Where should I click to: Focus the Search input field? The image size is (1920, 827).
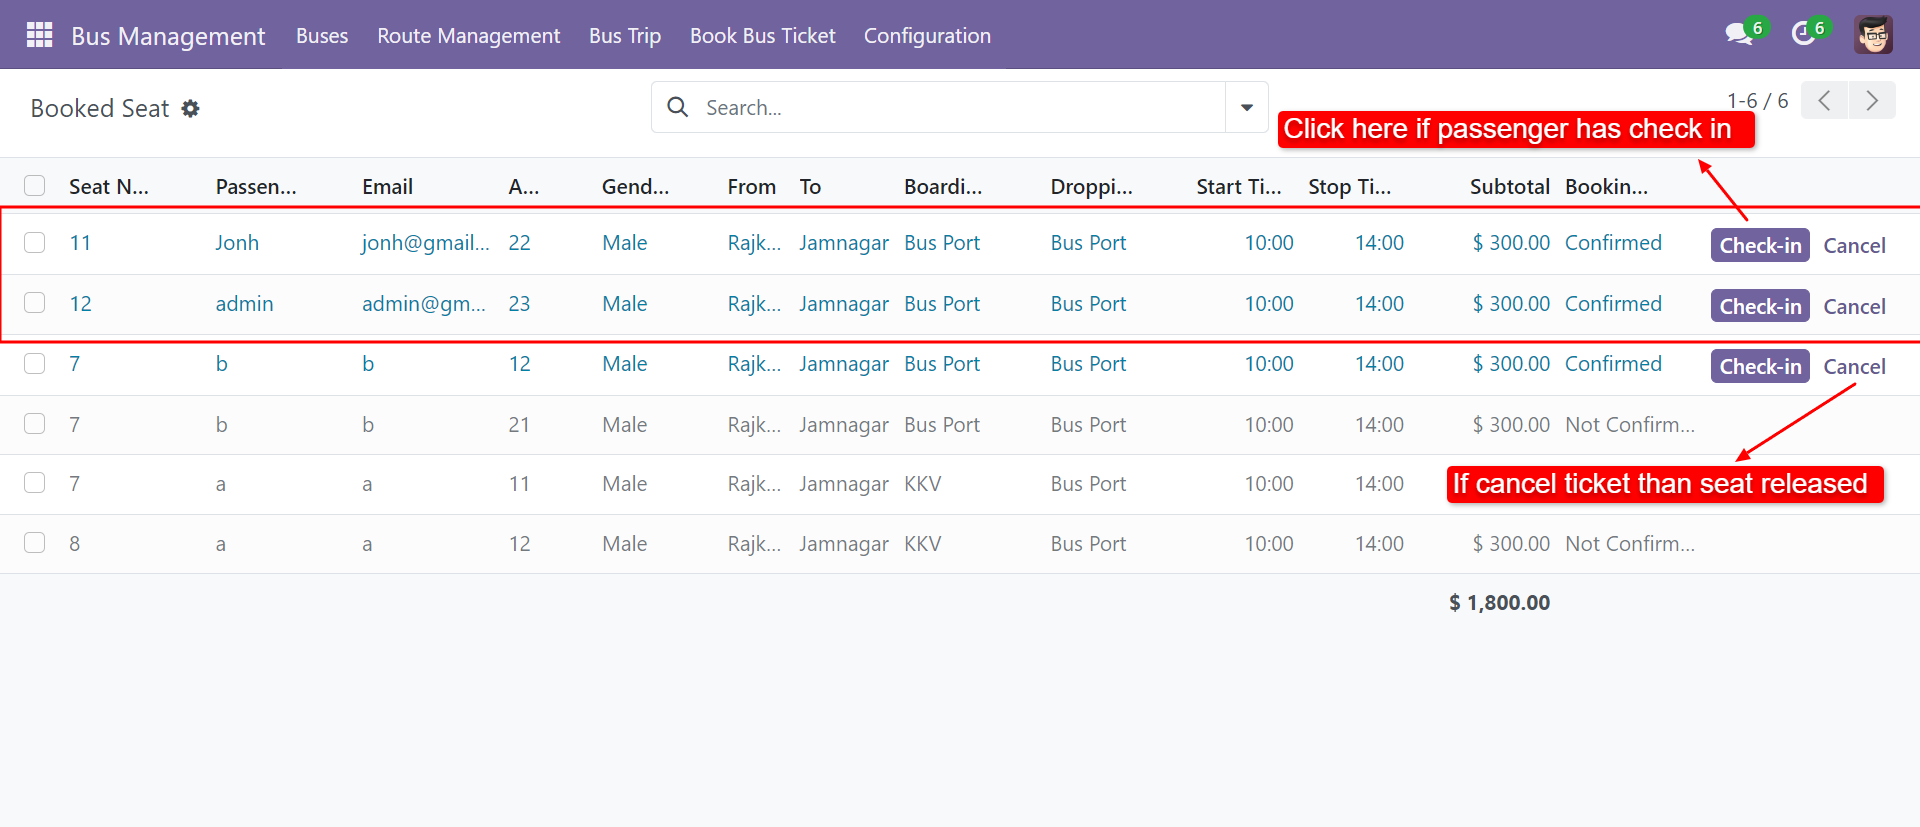[x=960, y=107]
